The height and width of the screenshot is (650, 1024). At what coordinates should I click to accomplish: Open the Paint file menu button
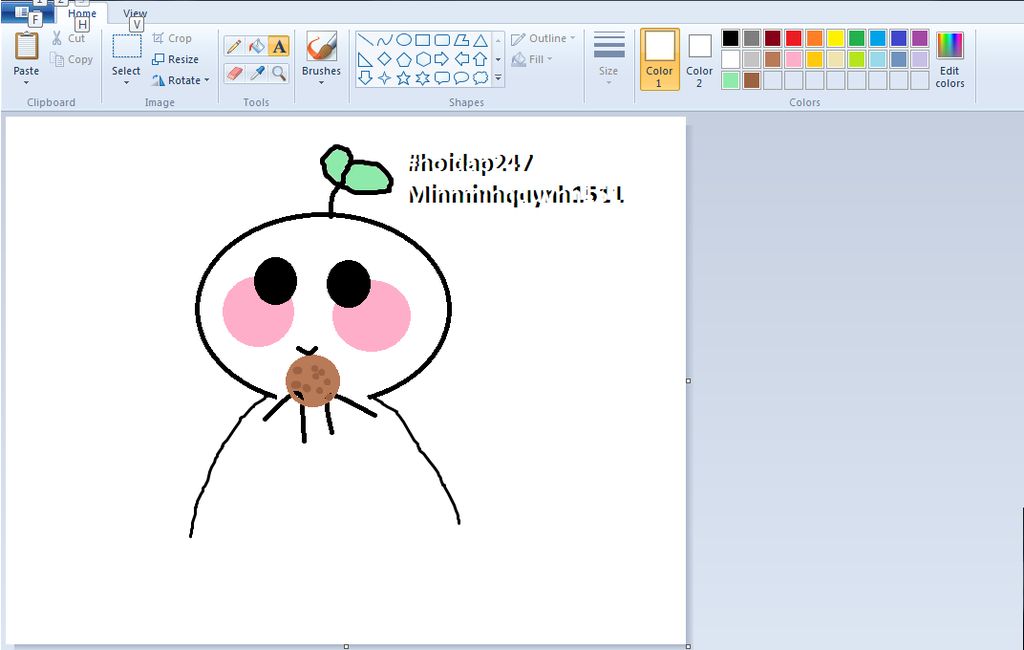click(27, 12)
